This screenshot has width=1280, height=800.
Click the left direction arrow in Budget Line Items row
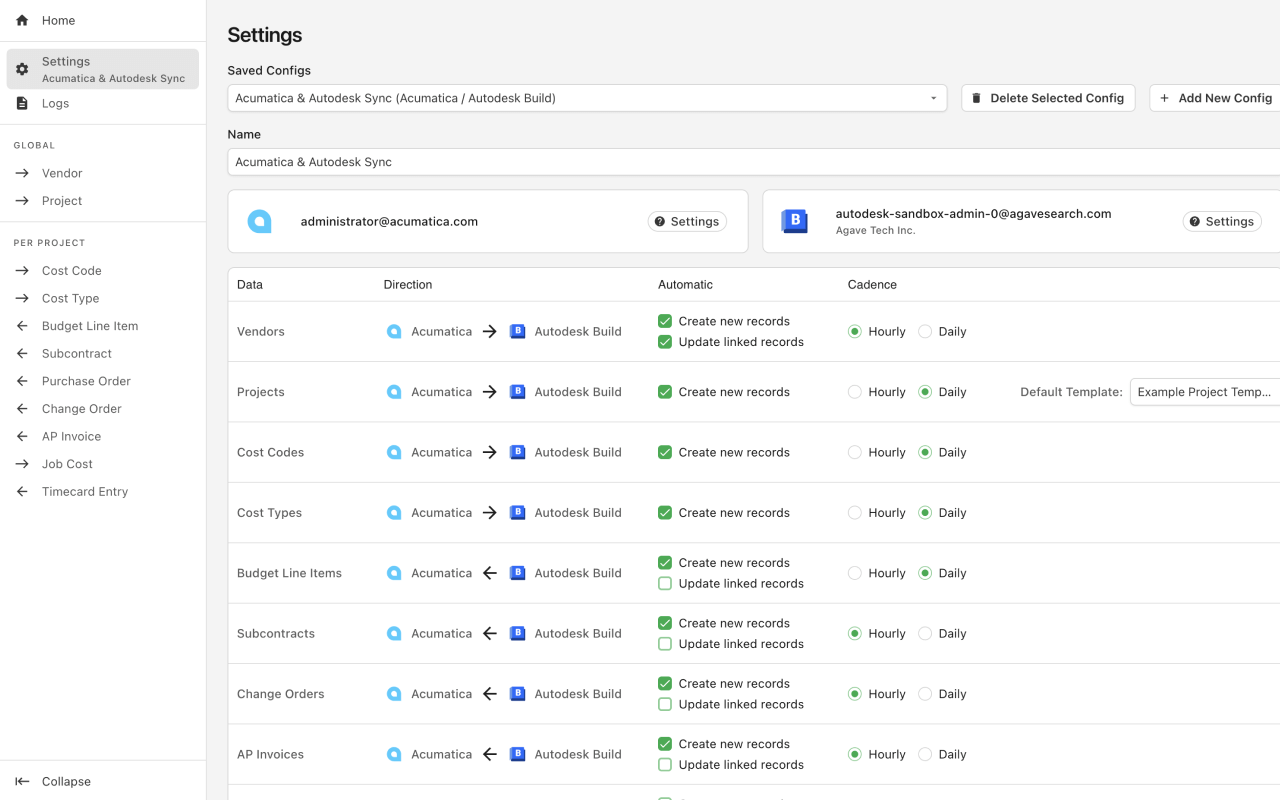[490, 573]
